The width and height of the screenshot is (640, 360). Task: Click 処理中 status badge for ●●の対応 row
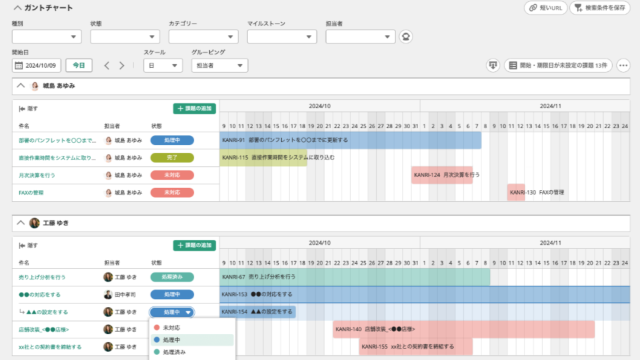point(172,295)
